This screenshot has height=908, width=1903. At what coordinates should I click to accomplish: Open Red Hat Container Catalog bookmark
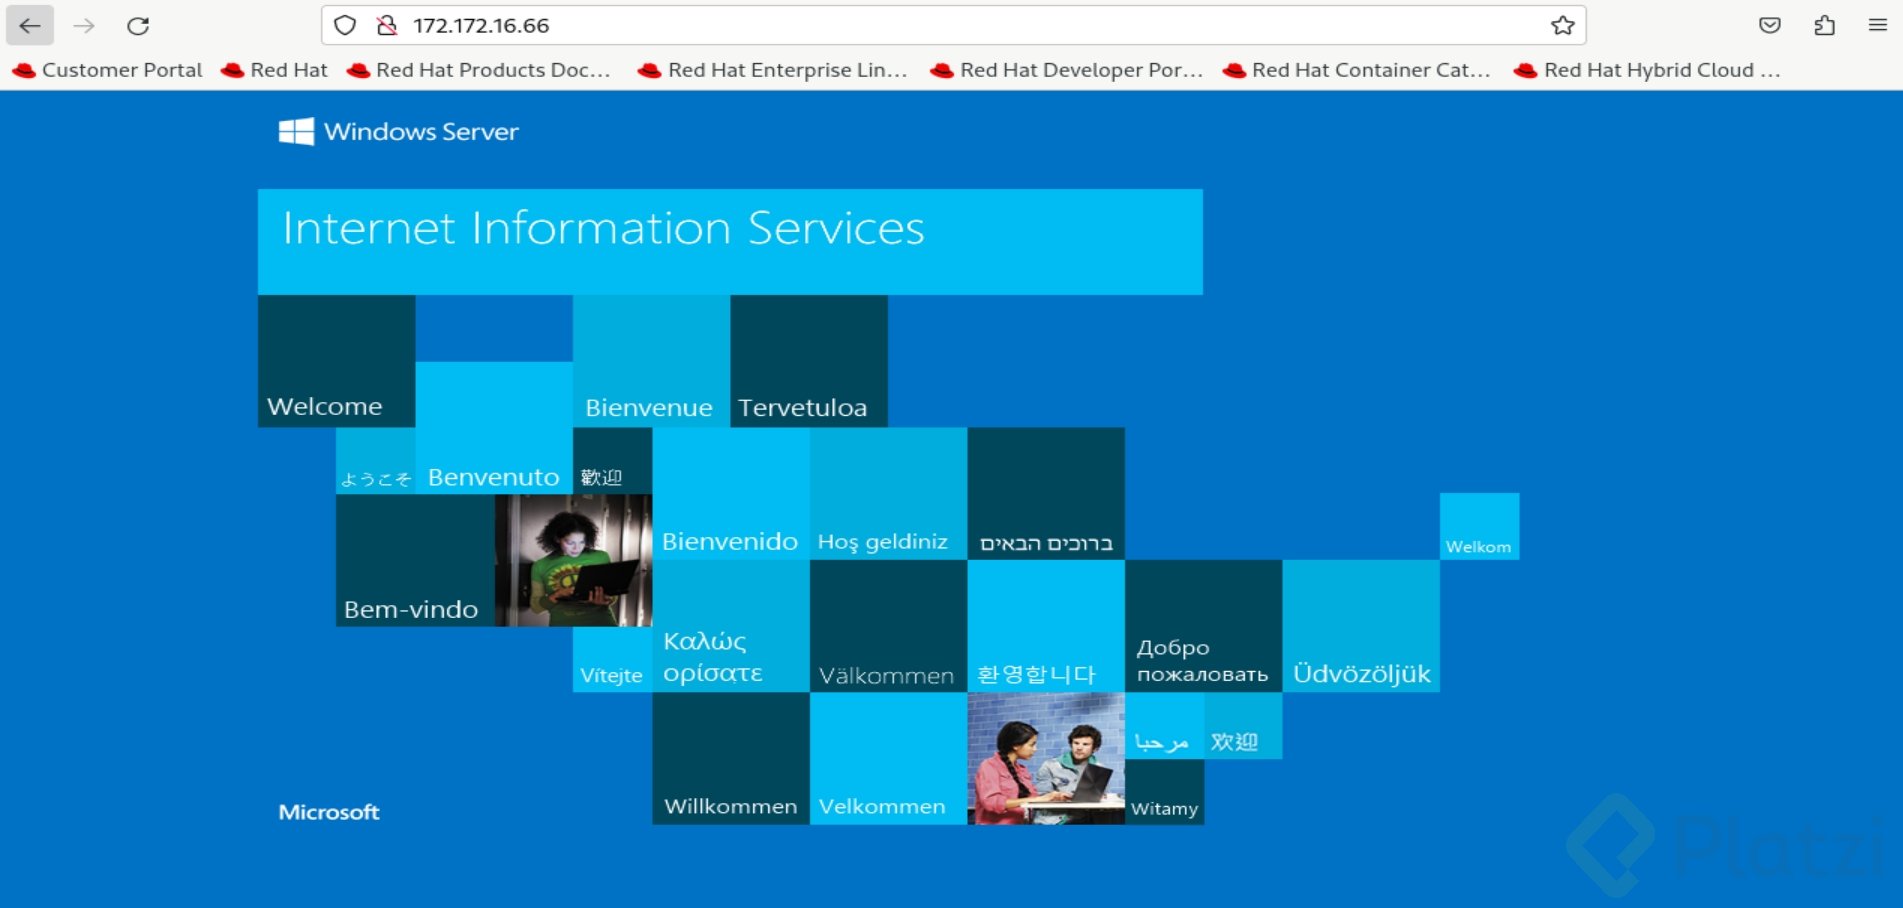click(1357, 70)
